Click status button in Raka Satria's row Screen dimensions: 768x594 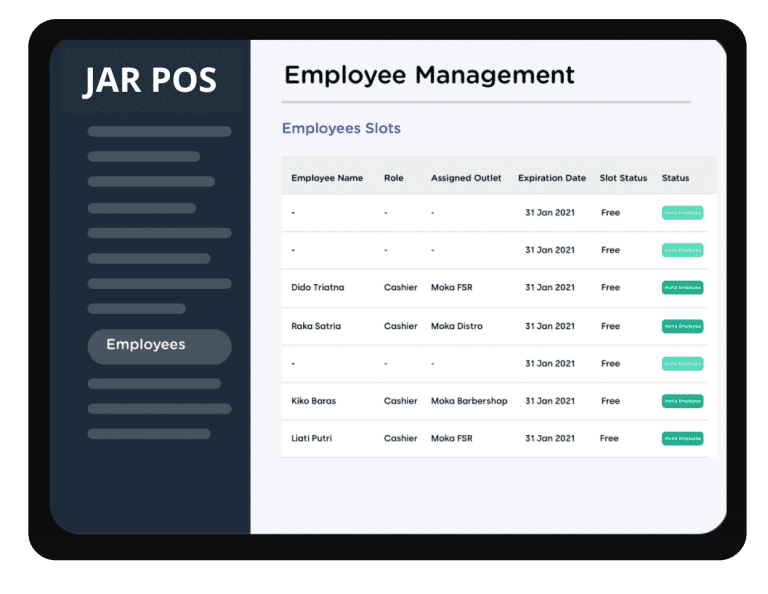pyautogui.click(x=682, y=326)
